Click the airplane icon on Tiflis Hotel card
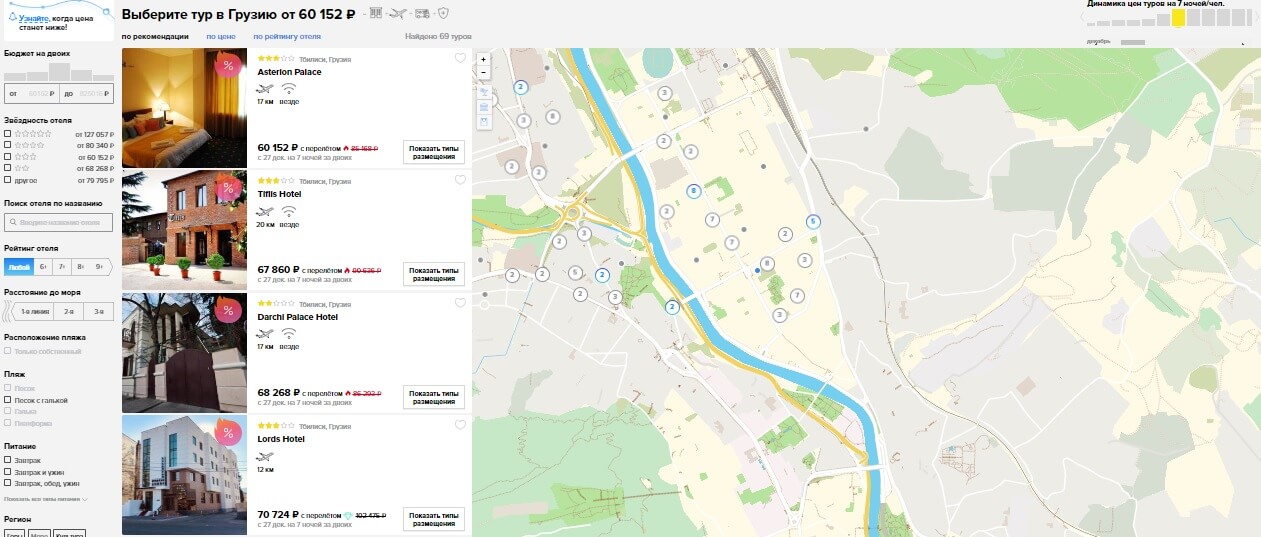This screenshot has width=1261, height=537. click(265, 212)
